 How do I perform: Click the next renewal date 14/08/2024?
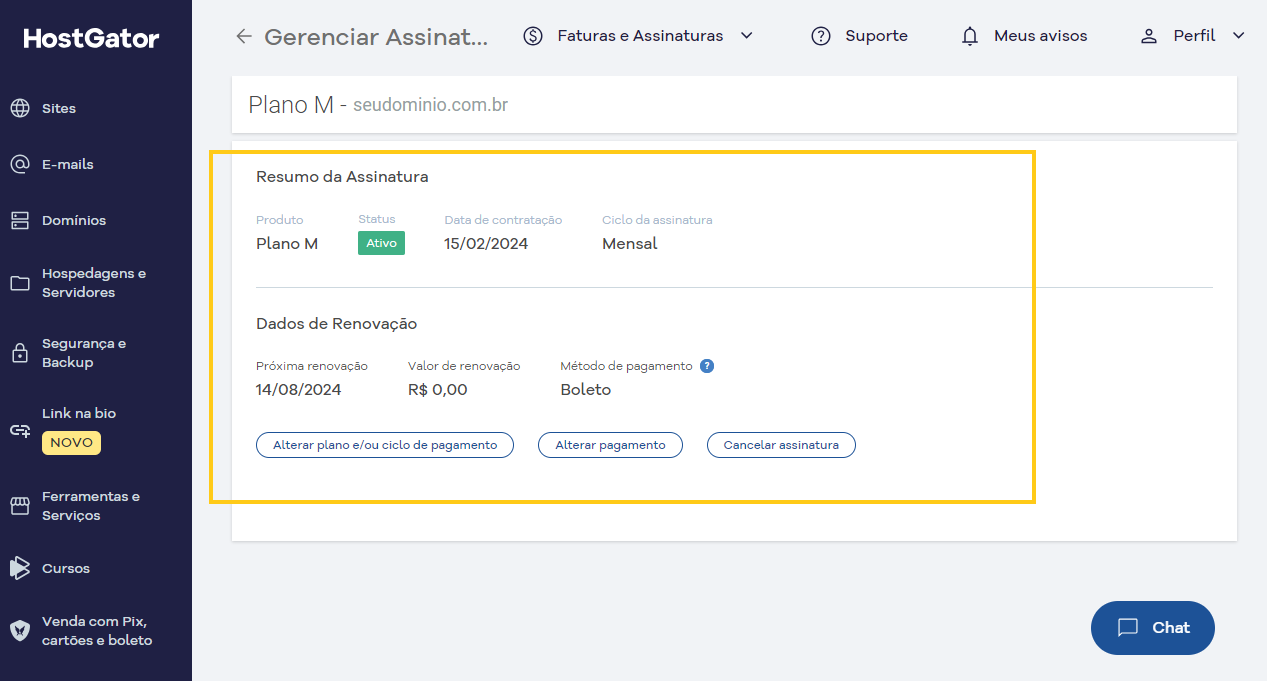click(x=299, y=389)
